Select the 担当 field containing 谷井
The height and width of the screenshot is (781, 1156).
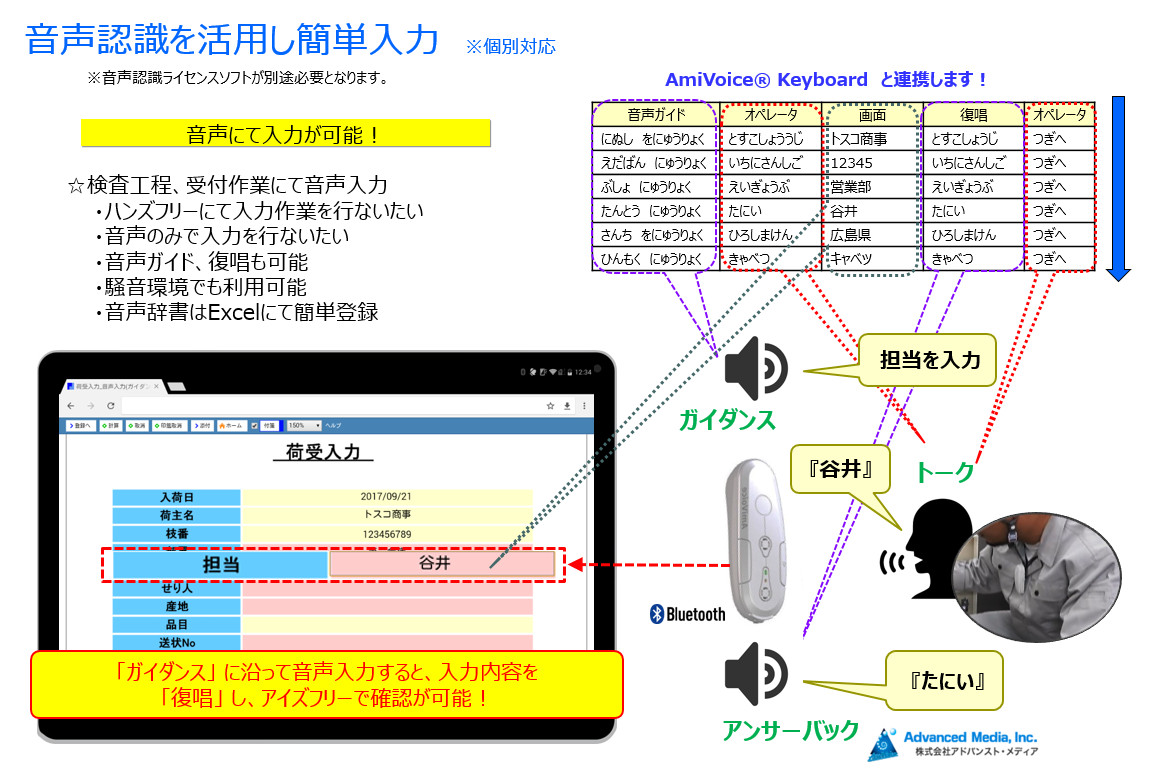442,564
